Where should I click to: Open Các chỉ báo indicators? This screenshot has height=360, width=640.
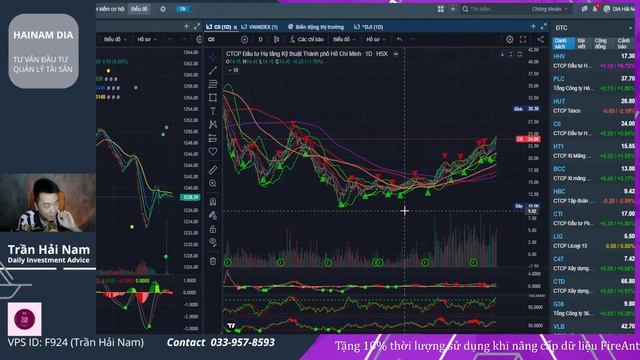tap(307, 40)
